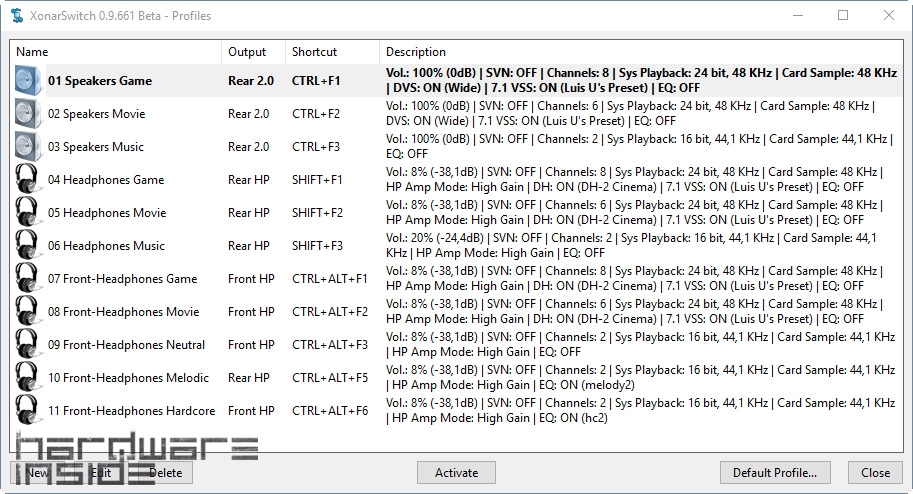This screenshot has width=913, height=494.
Task: Click the SHIFT+F2 shortcut cell
Action: click(x=317, y=213)
